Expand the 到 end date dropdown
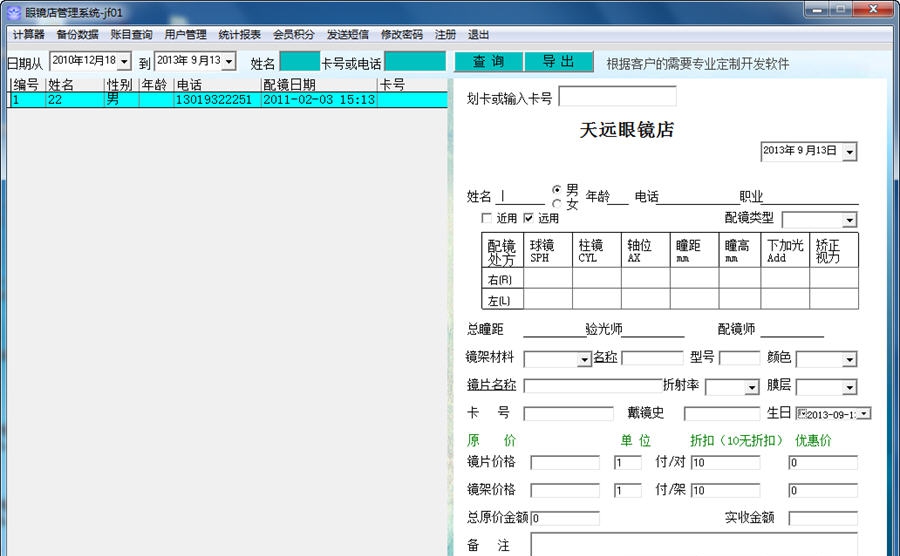 tap(229, 61)
